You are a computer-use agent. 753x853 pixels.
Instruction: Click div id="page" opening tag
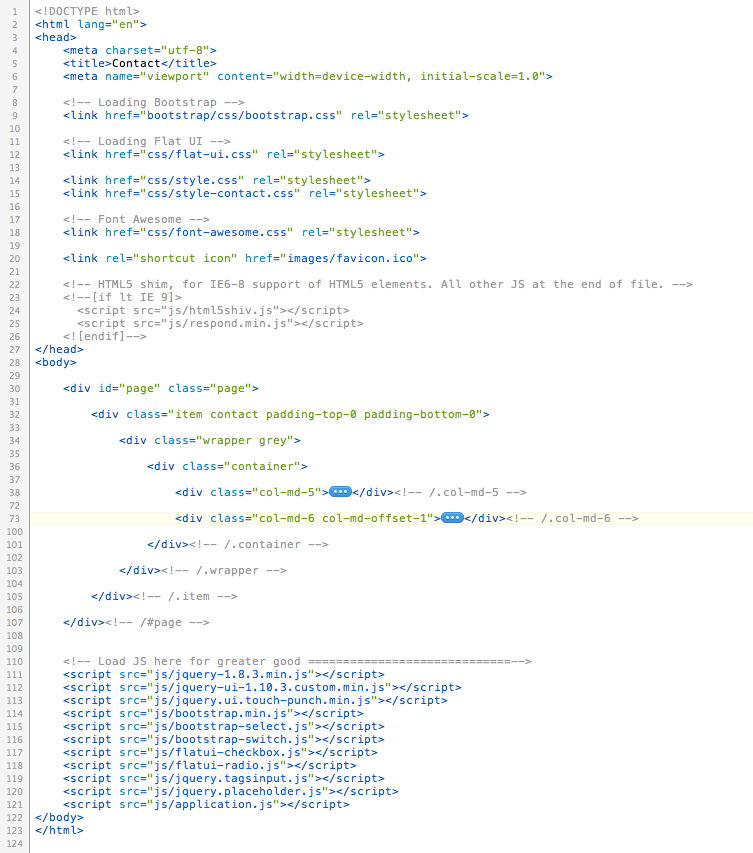tap(161, 388)
